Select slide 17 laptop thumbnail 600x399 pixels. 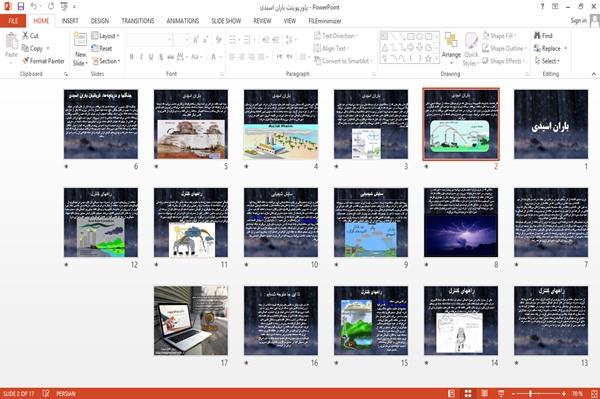coord(191,320)
